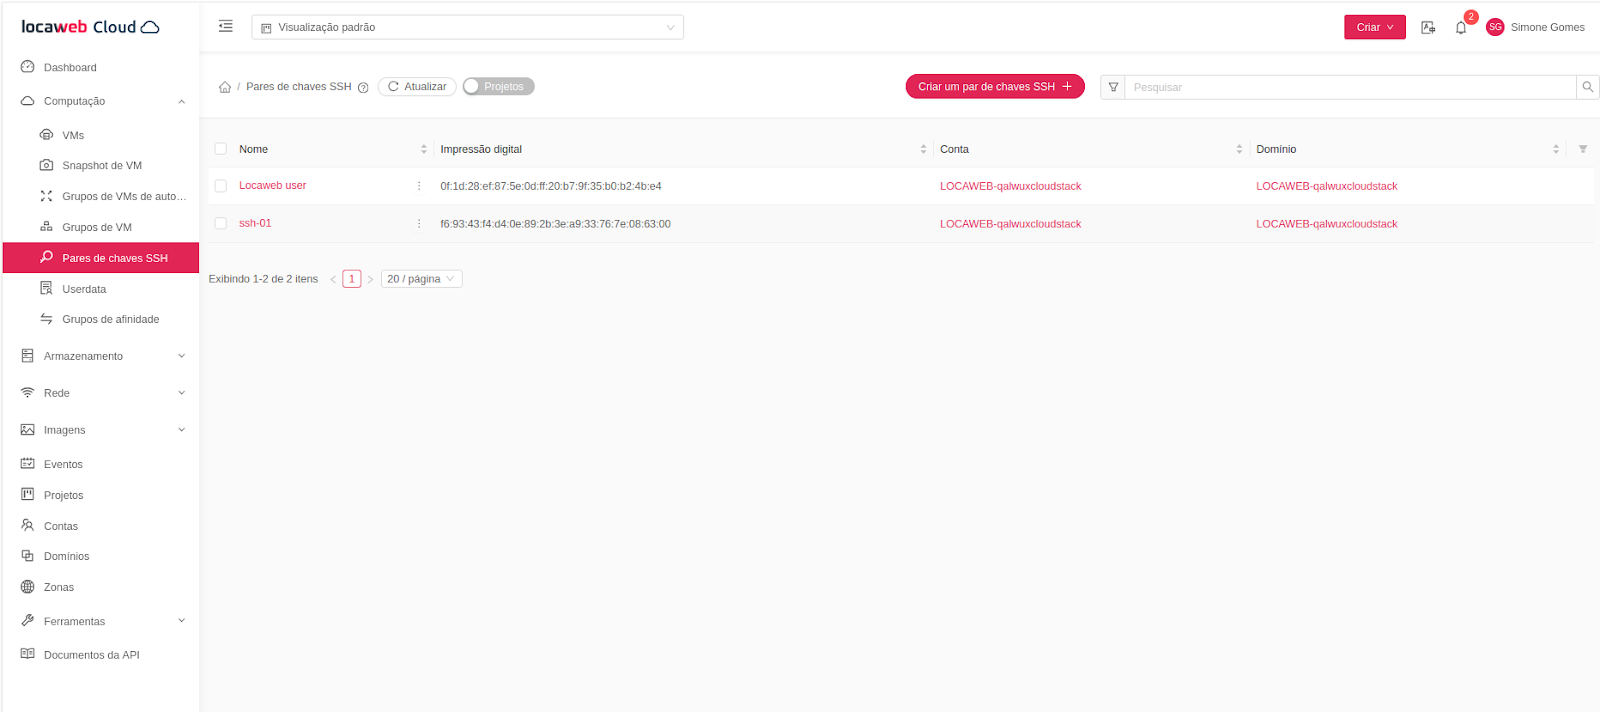Click the SG user avatar
This screenshot has width=1600, height=712.
coord(1495,27)
